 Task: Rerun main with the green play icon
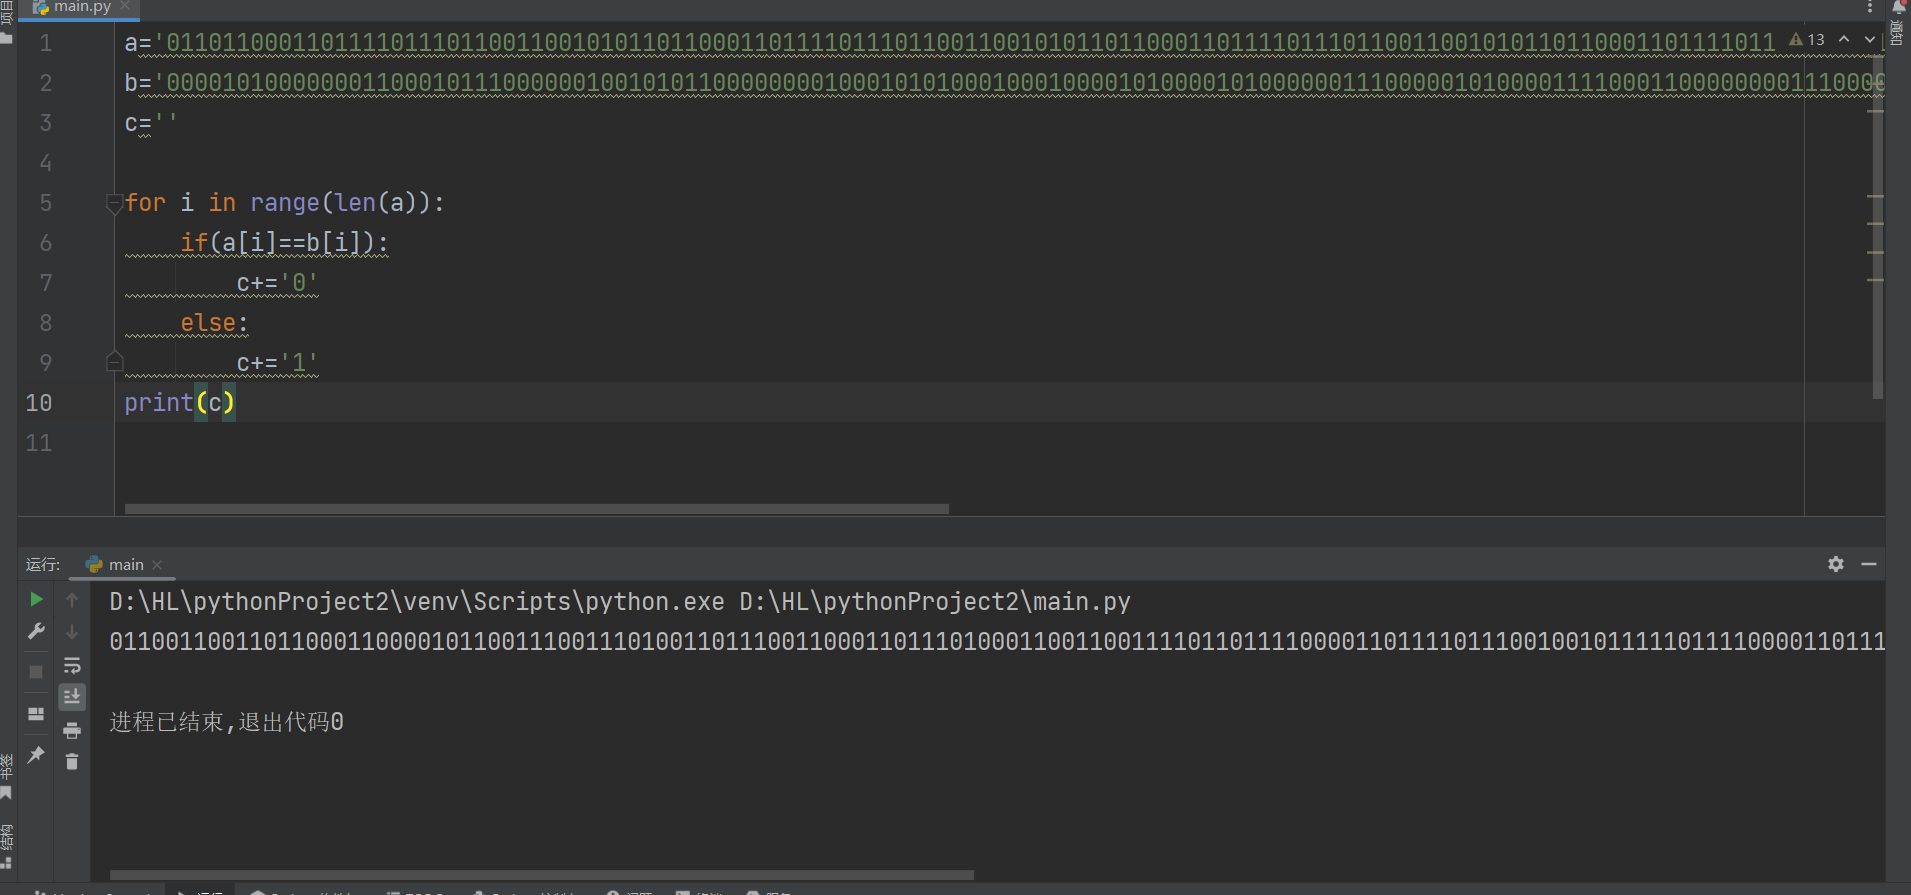pyautogui.click(x=36, y=599)
